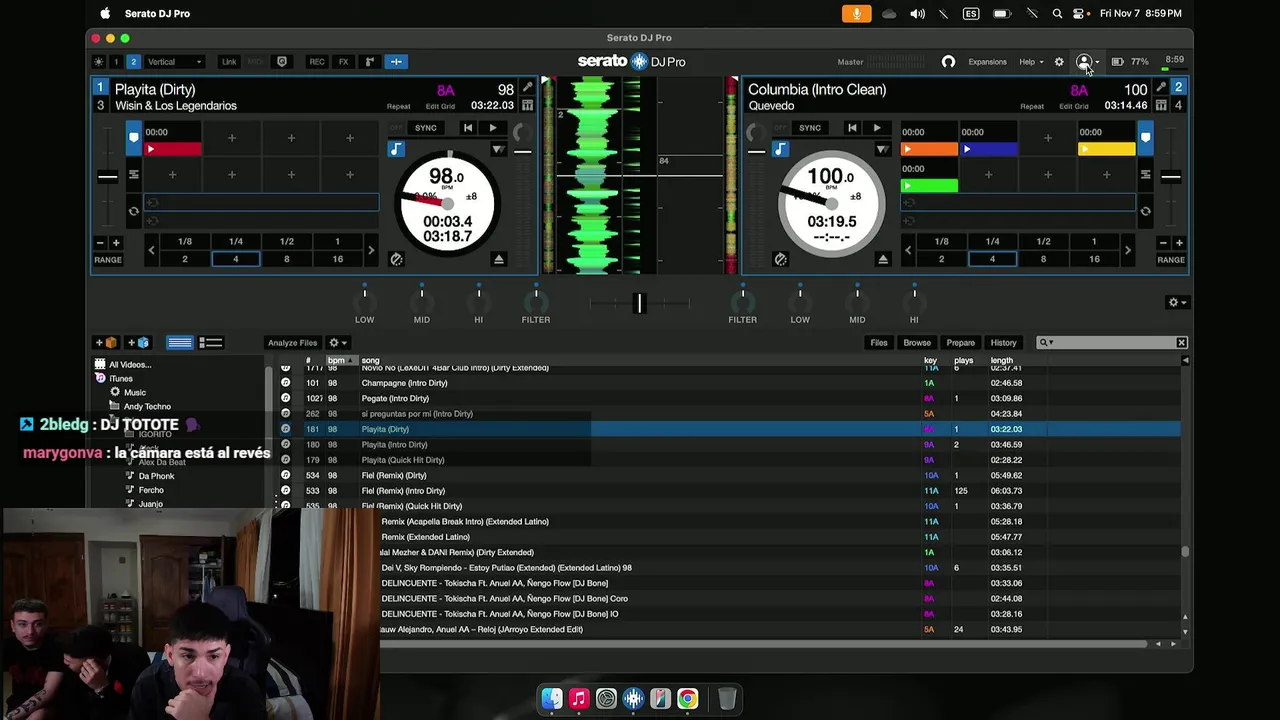Select saved loops tab on left deck
Screen dimensions: 1280x720
coord(133,174)
